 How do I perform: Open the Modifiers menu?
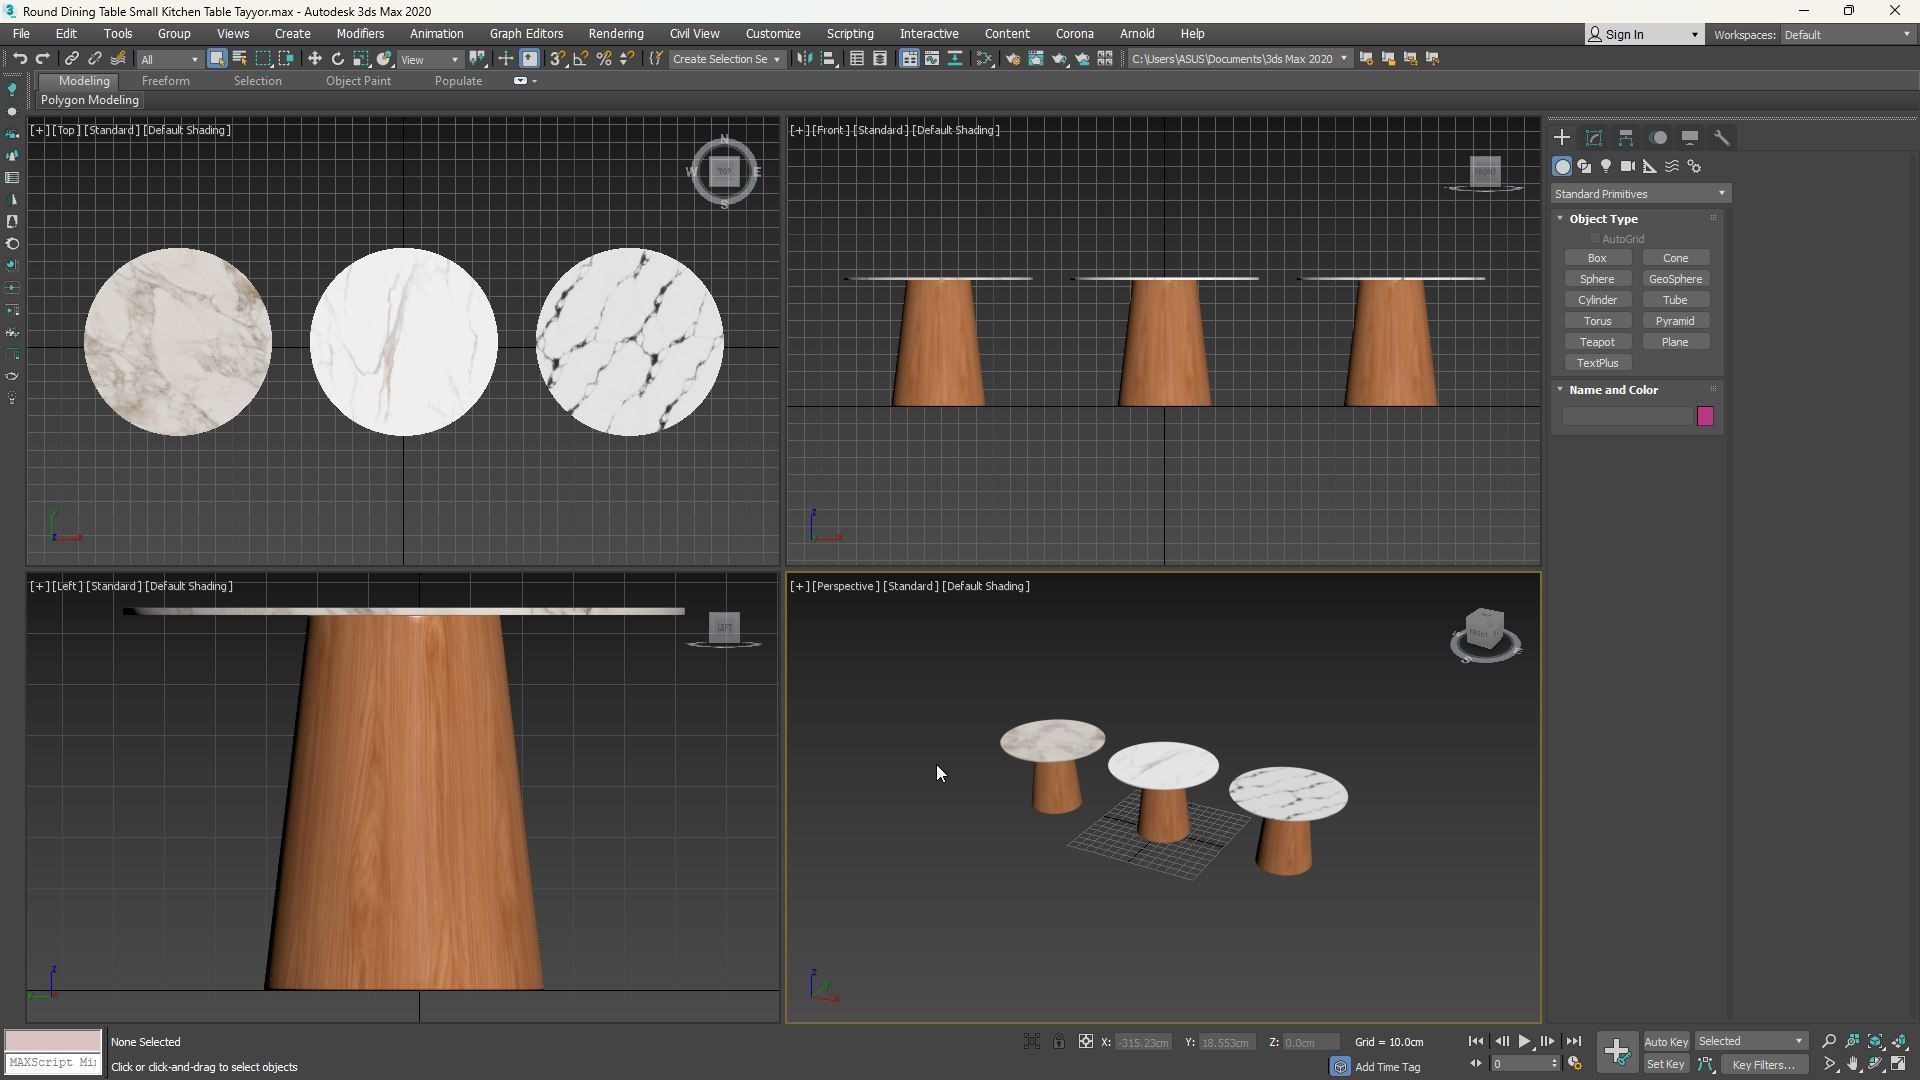point(360,34)
